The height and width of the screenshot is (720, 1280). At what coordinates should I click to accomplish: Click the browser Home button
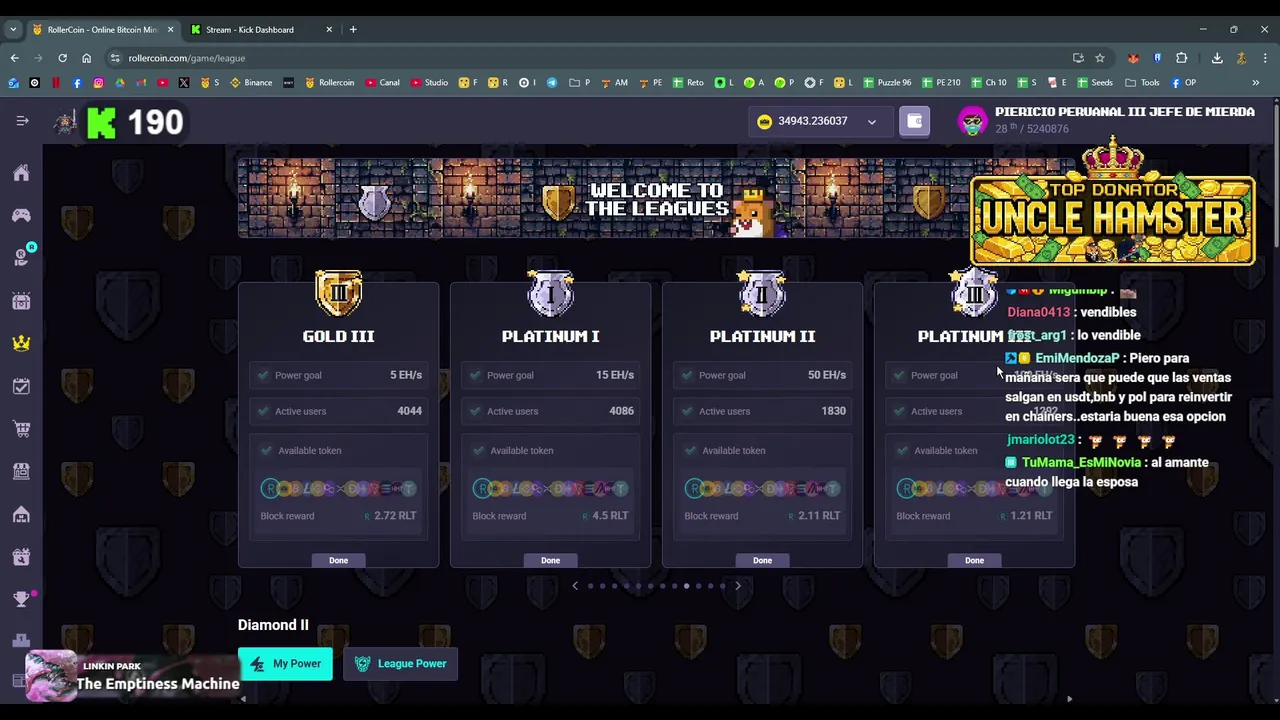click(x=86, y=58)
